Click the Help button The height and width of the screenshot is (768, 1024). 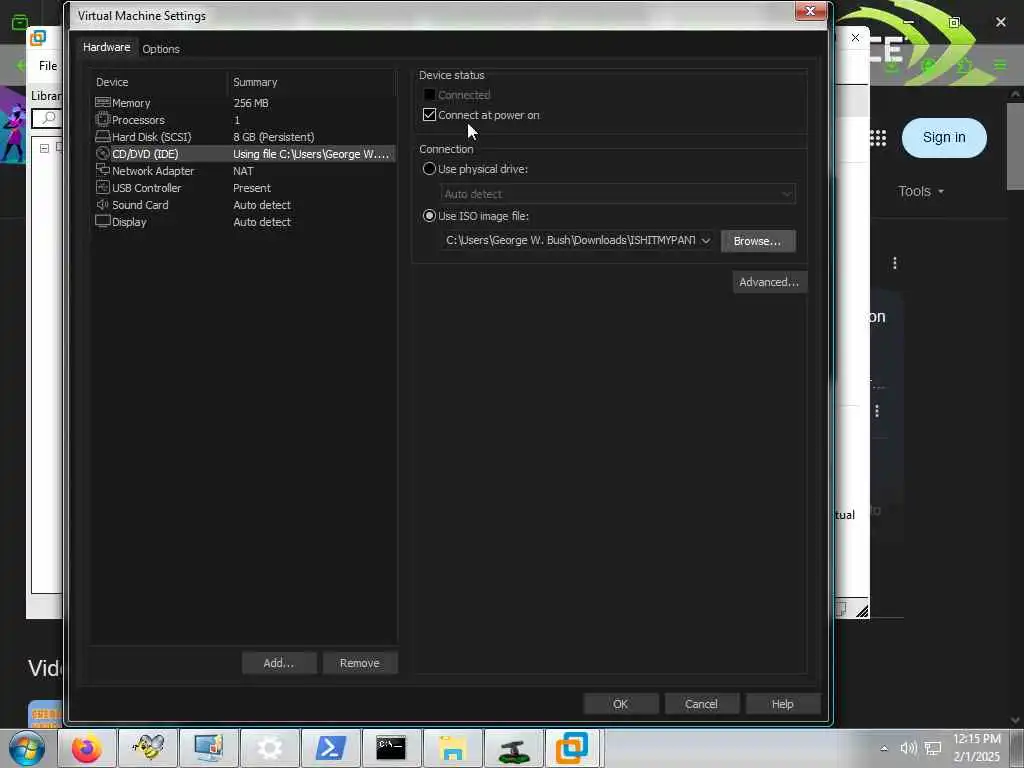(x=782, y=704)
